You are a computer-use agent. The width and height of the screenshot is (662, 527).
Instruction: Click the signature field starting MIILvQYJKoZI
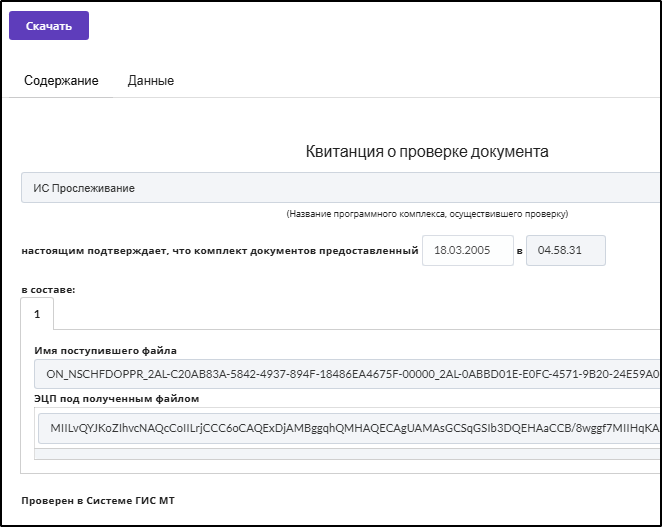pos(349,428)
